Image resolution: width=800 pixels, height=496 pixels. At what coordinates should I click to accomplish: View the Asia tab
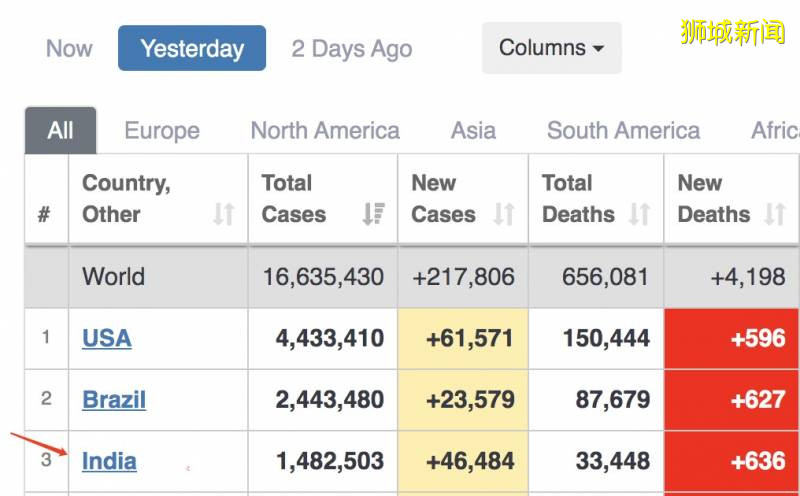(473, 131)
